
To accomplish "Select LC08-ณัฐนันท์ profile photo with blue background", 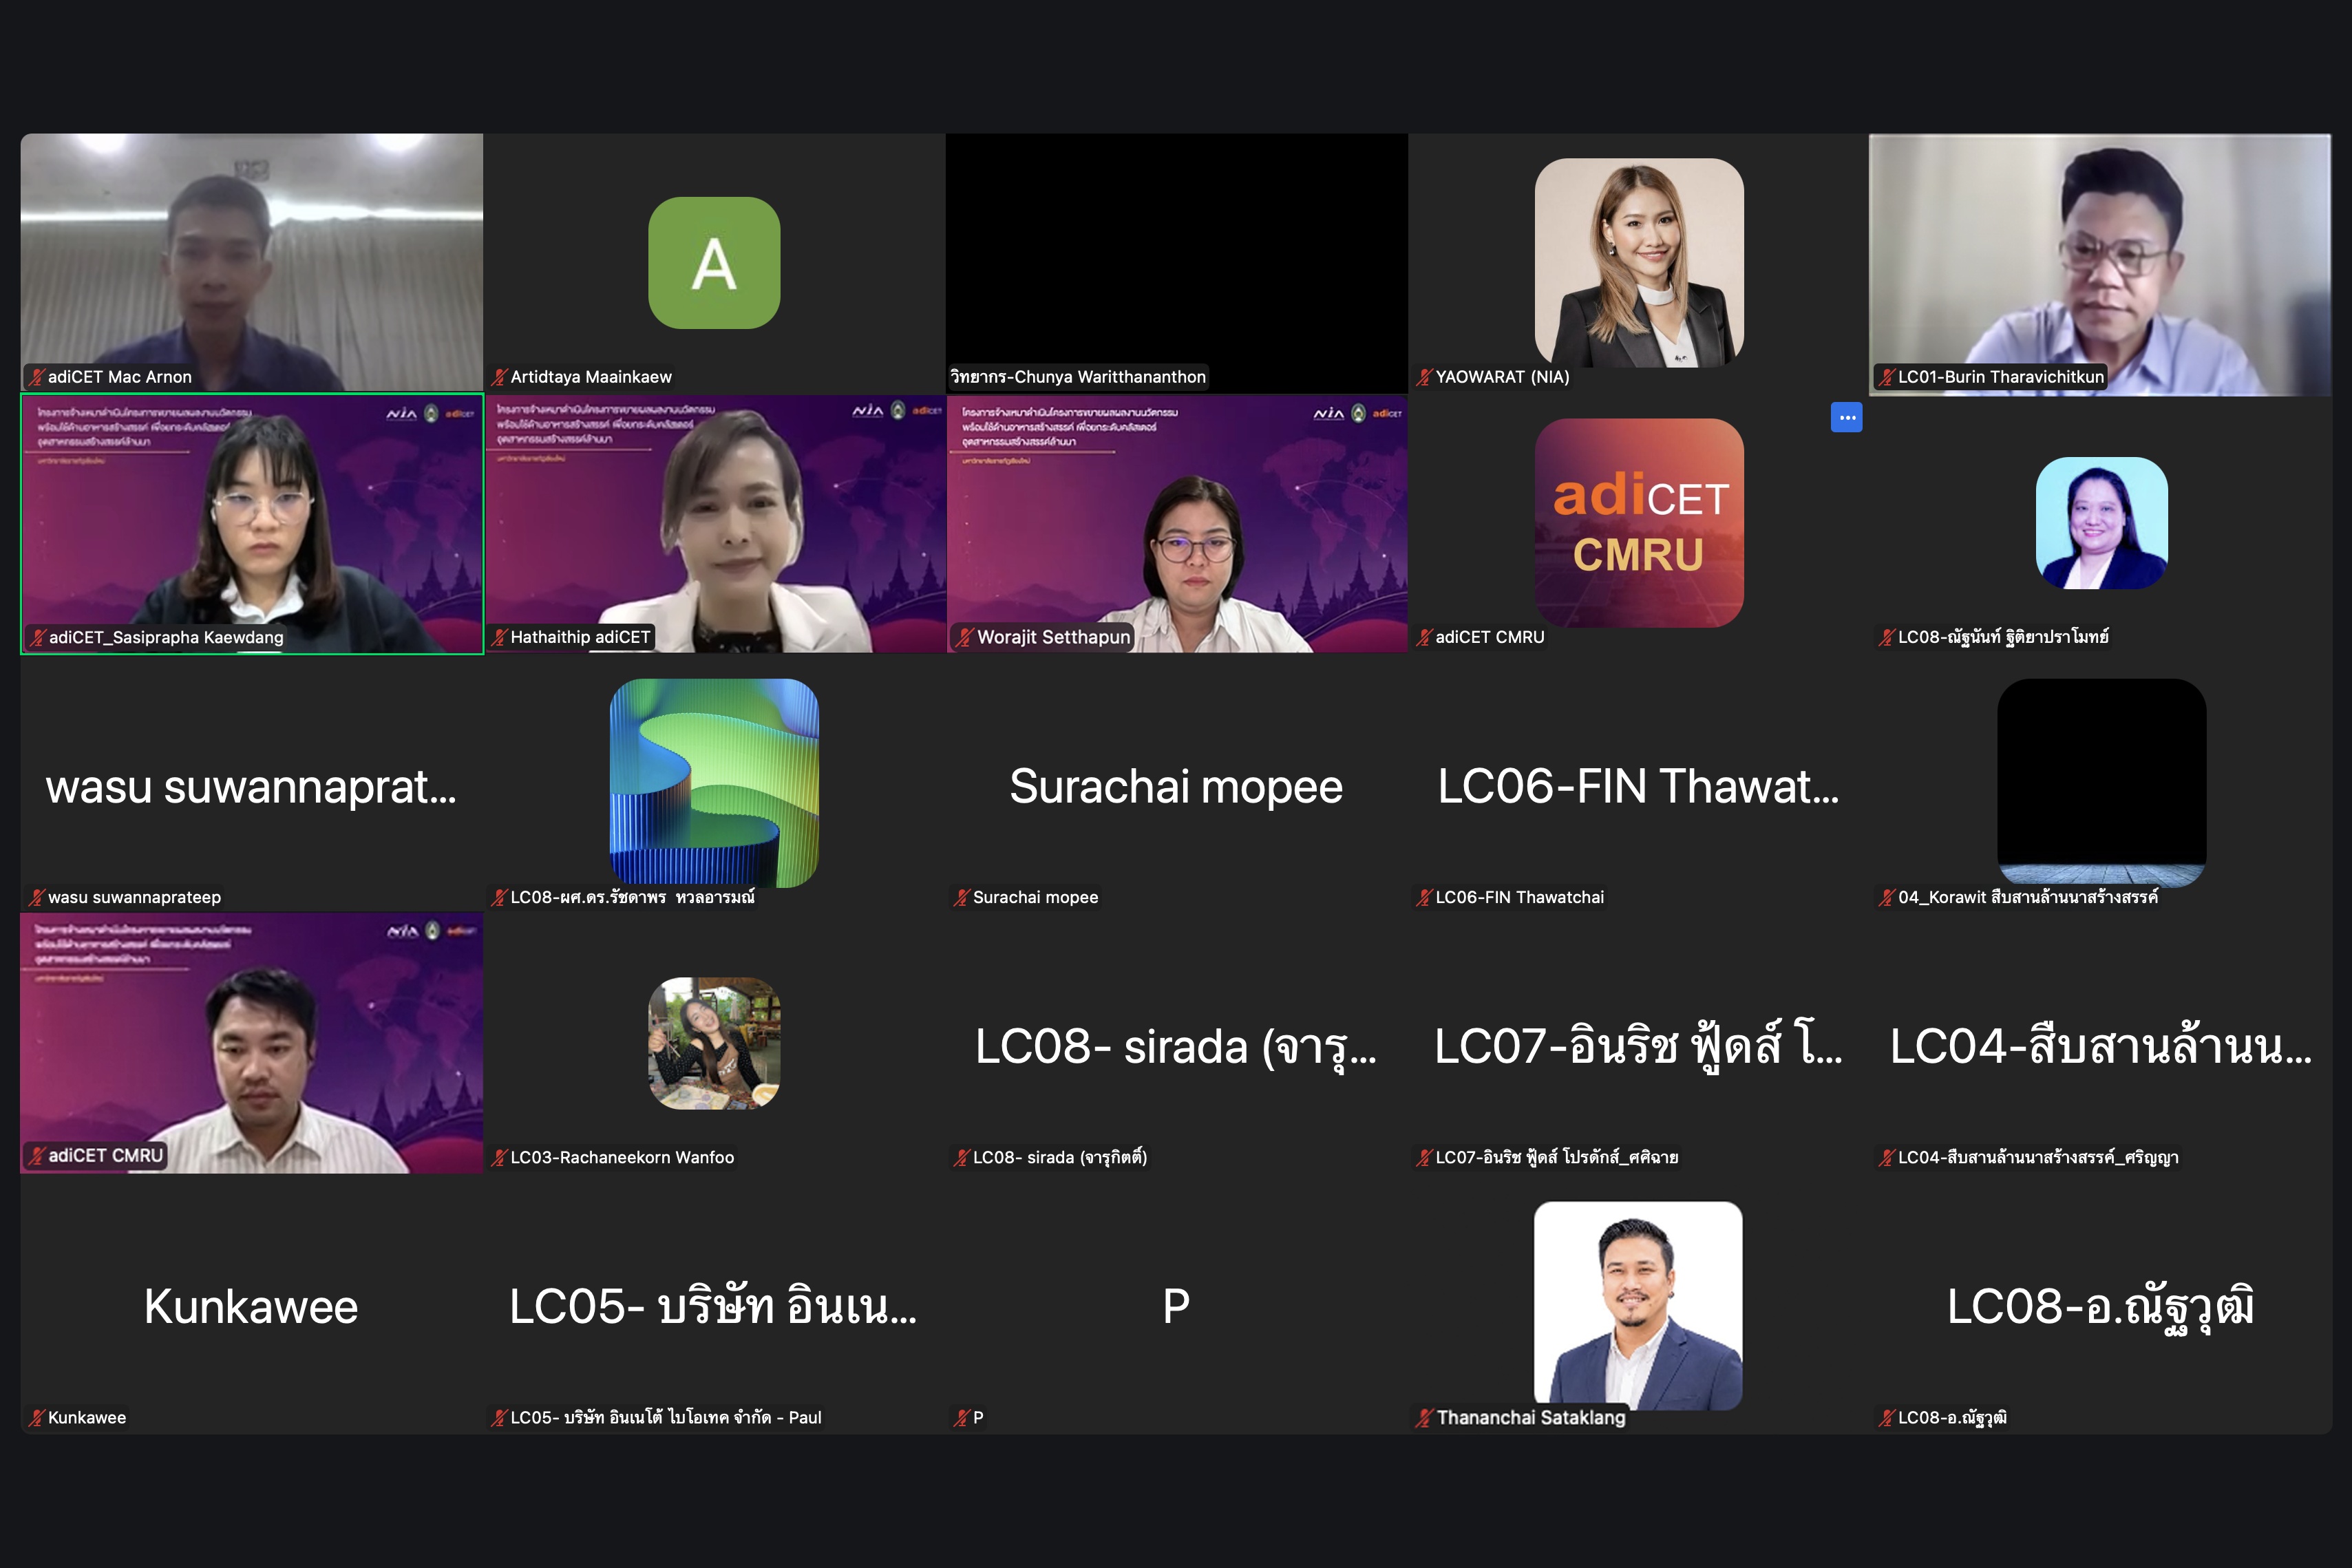I will coord(2102,523).
